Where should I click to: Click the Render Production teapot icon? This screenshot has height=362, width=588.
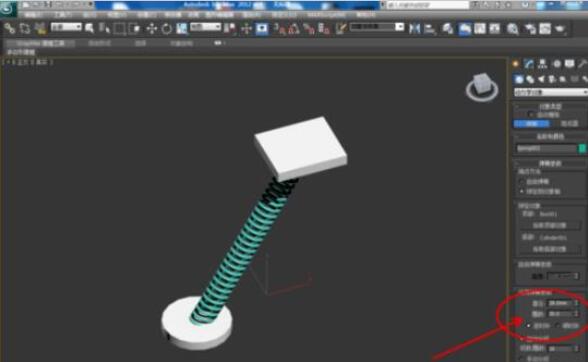pos(560,29)
